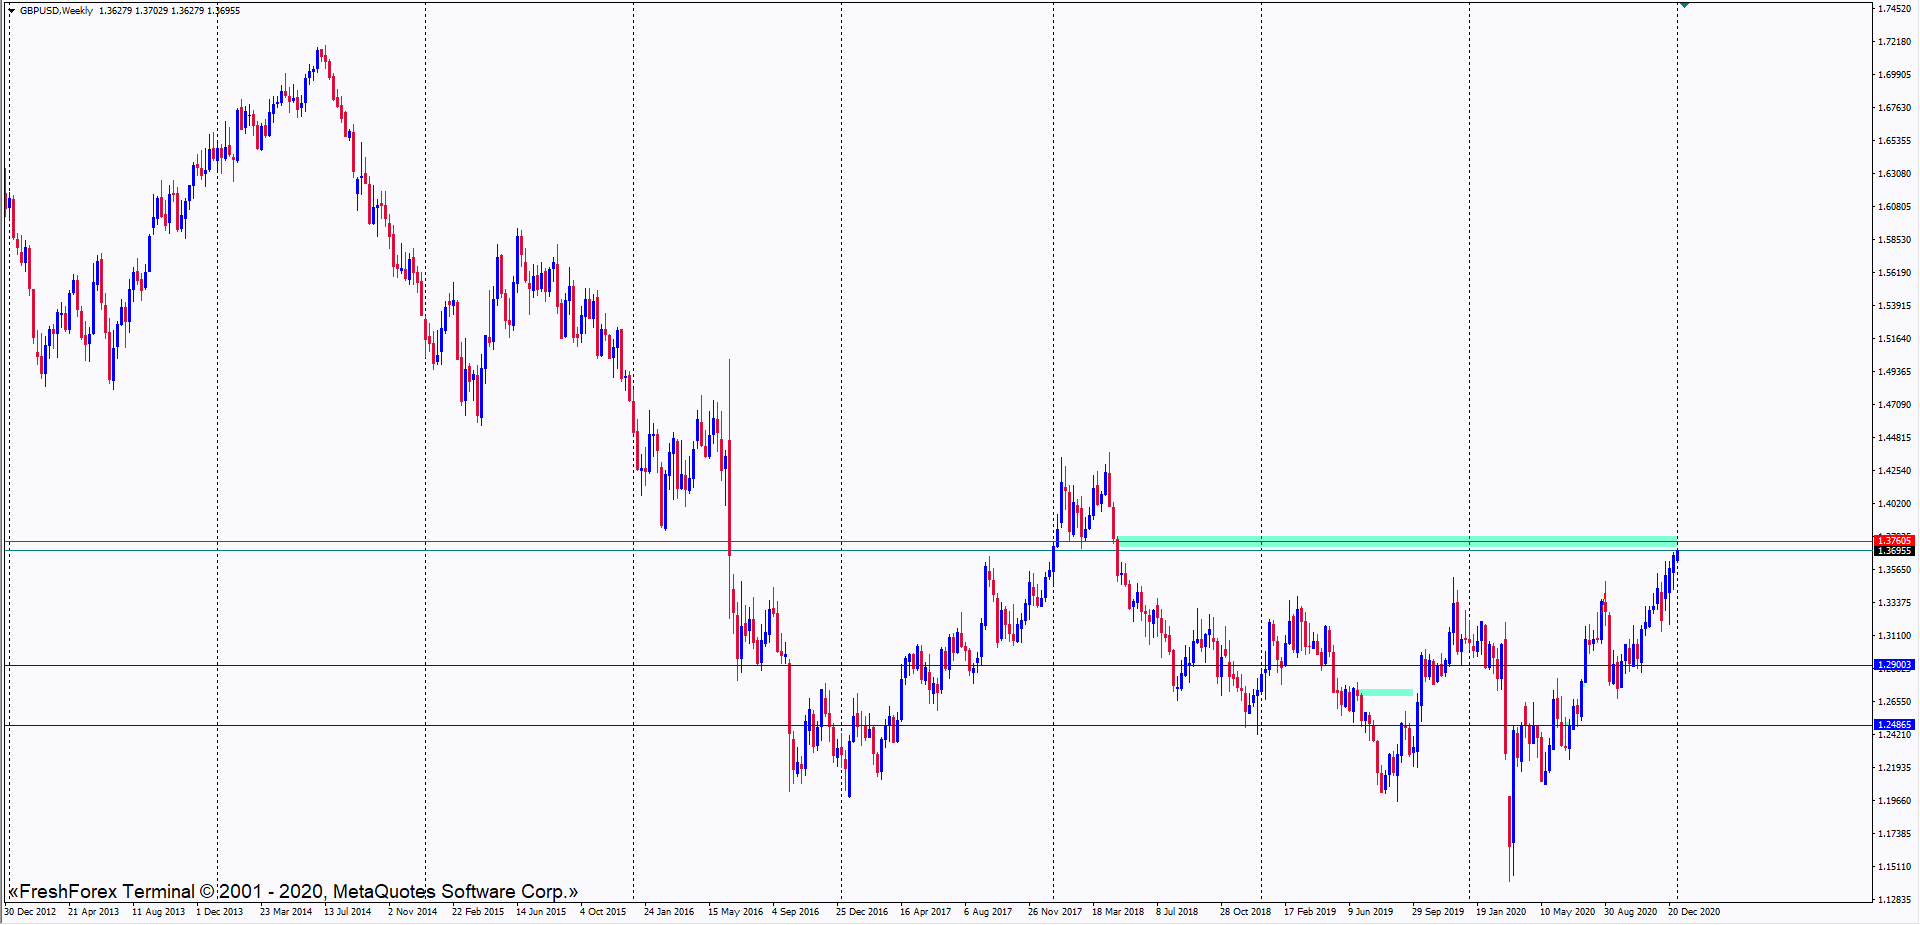
Task: Click the 19 Jan 2020 time axis label
Action: [x=1501, y=912]
